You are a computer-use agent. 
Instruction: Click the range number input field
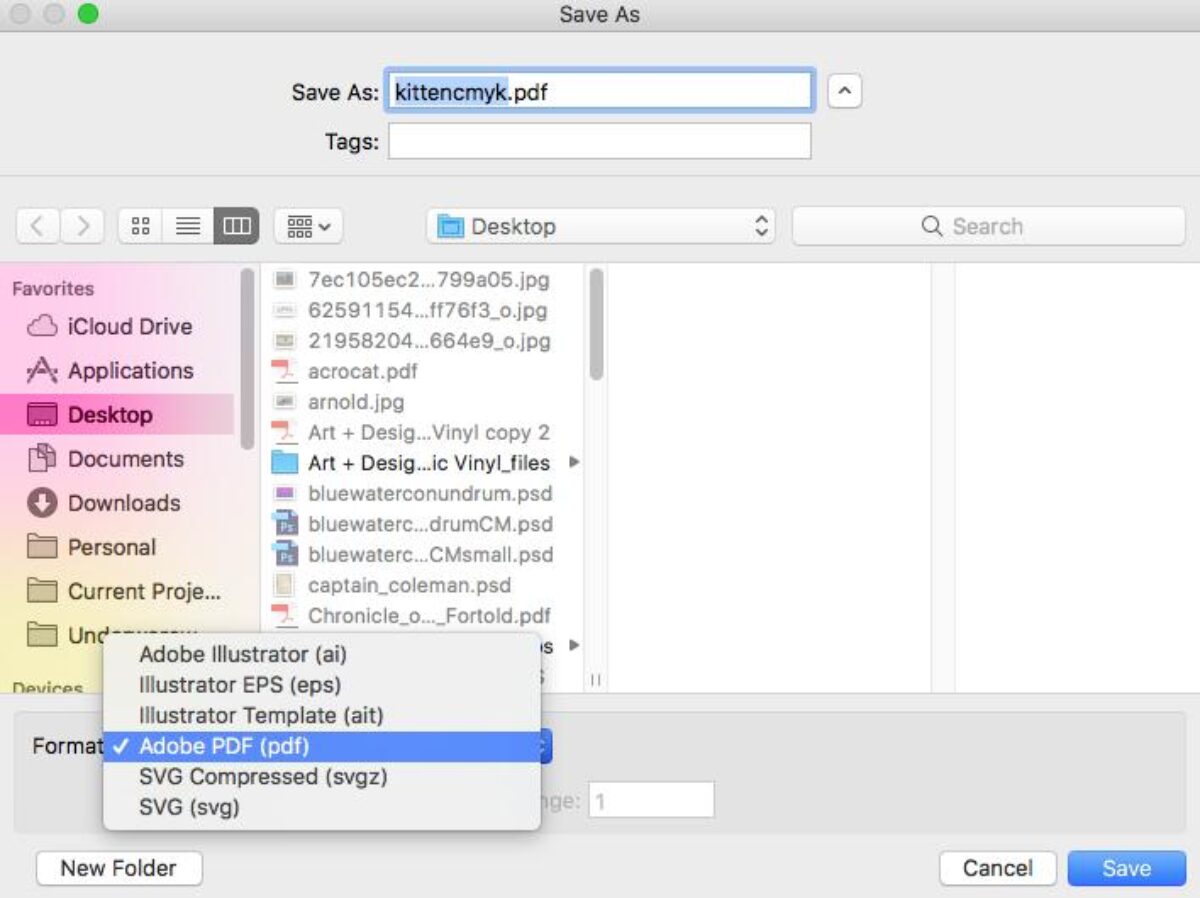651,801
